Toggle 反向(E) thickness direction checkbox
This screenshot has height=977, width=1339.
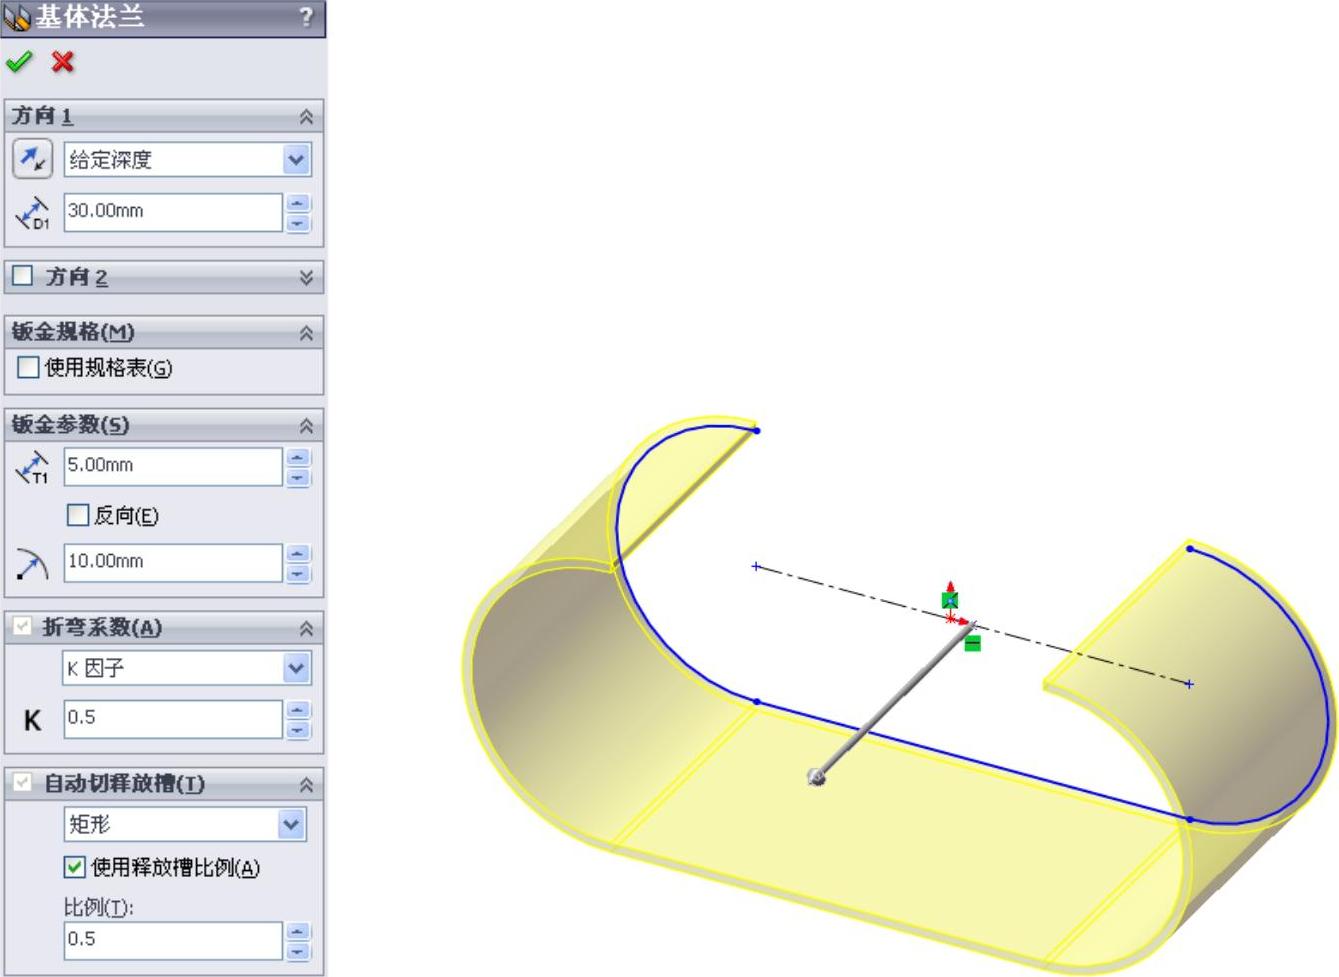click(77, 515)
